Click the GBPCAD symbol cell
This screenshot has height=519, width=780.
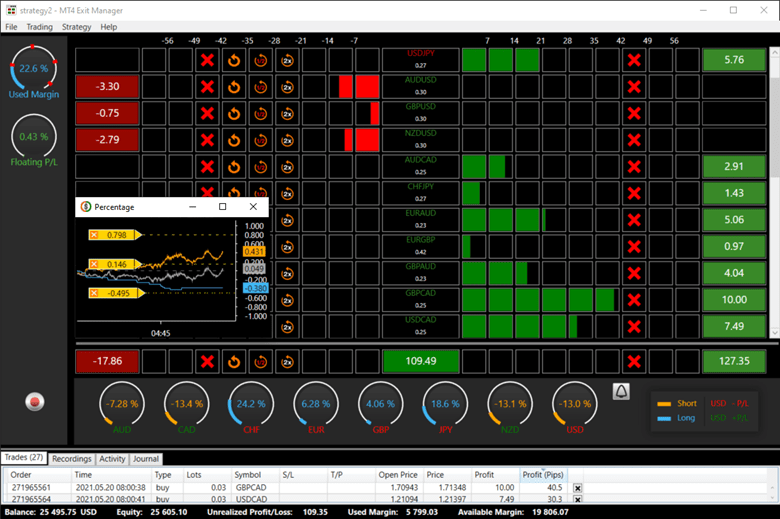point(421,300)
